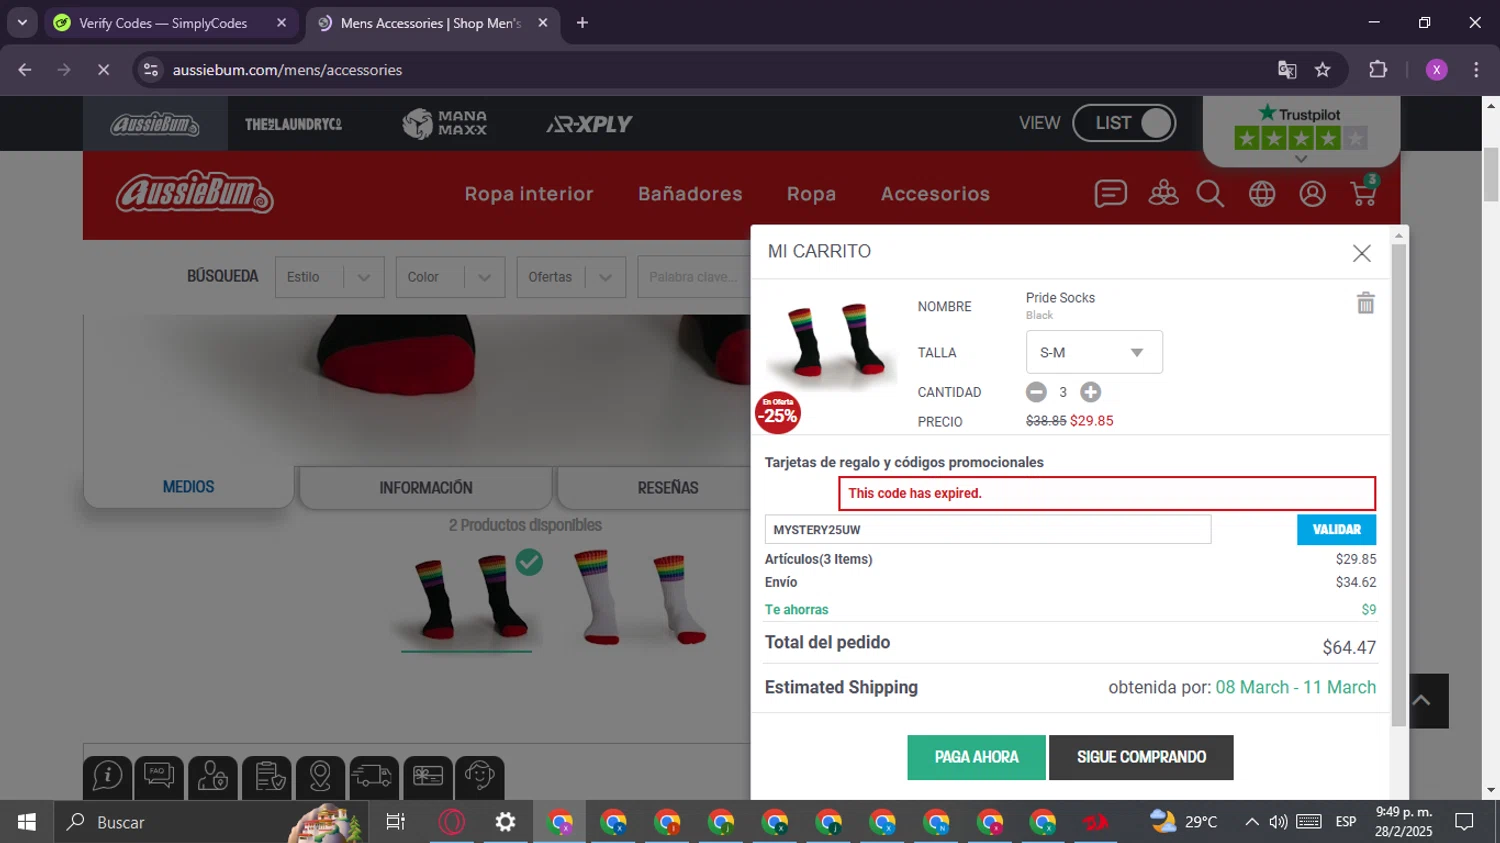Toggle the LIST view switch

tap(1124, 123)
